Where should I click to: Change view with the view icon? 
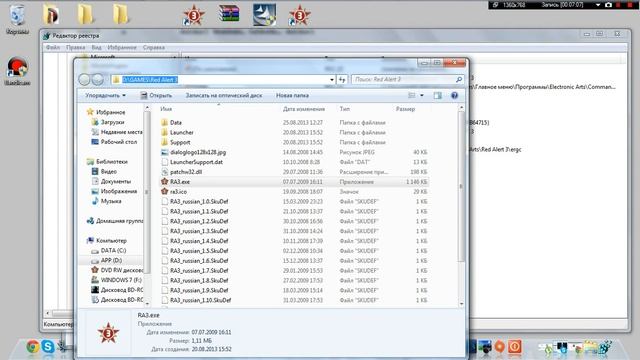click(411, 96)
